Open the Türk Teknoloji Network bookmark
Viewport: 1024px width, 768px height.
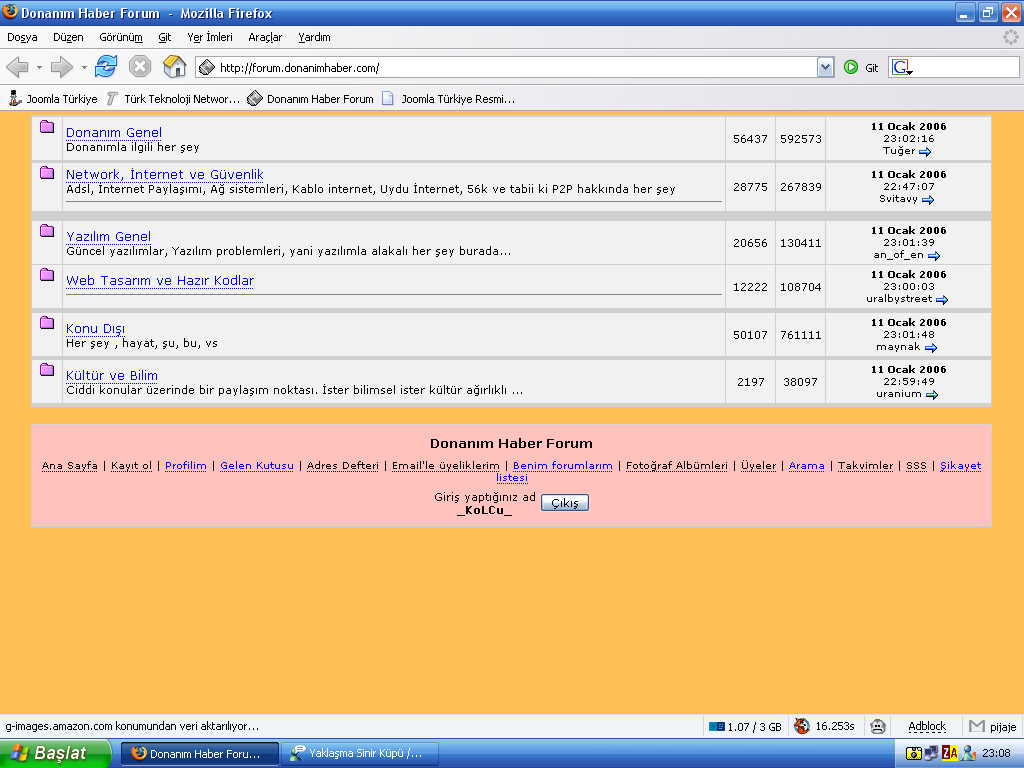pyautogui.click(x=173, y=99)
